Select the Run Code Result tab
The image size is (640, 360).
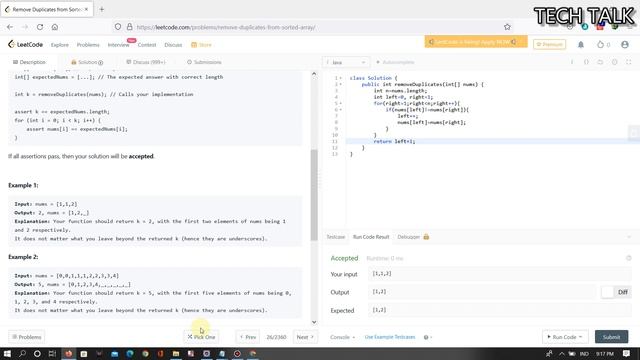click(371, 237)
